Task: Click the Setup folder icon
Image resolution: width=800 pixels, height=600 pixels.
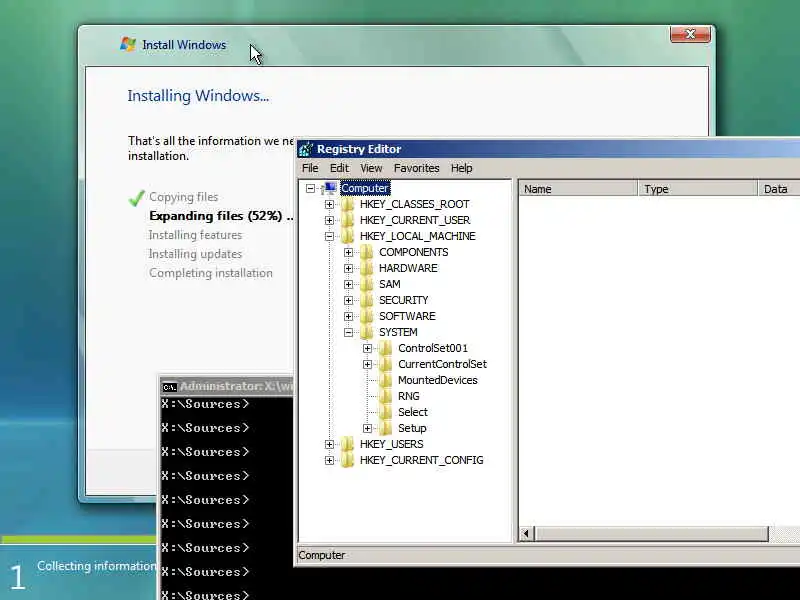Action: point(386,428)
